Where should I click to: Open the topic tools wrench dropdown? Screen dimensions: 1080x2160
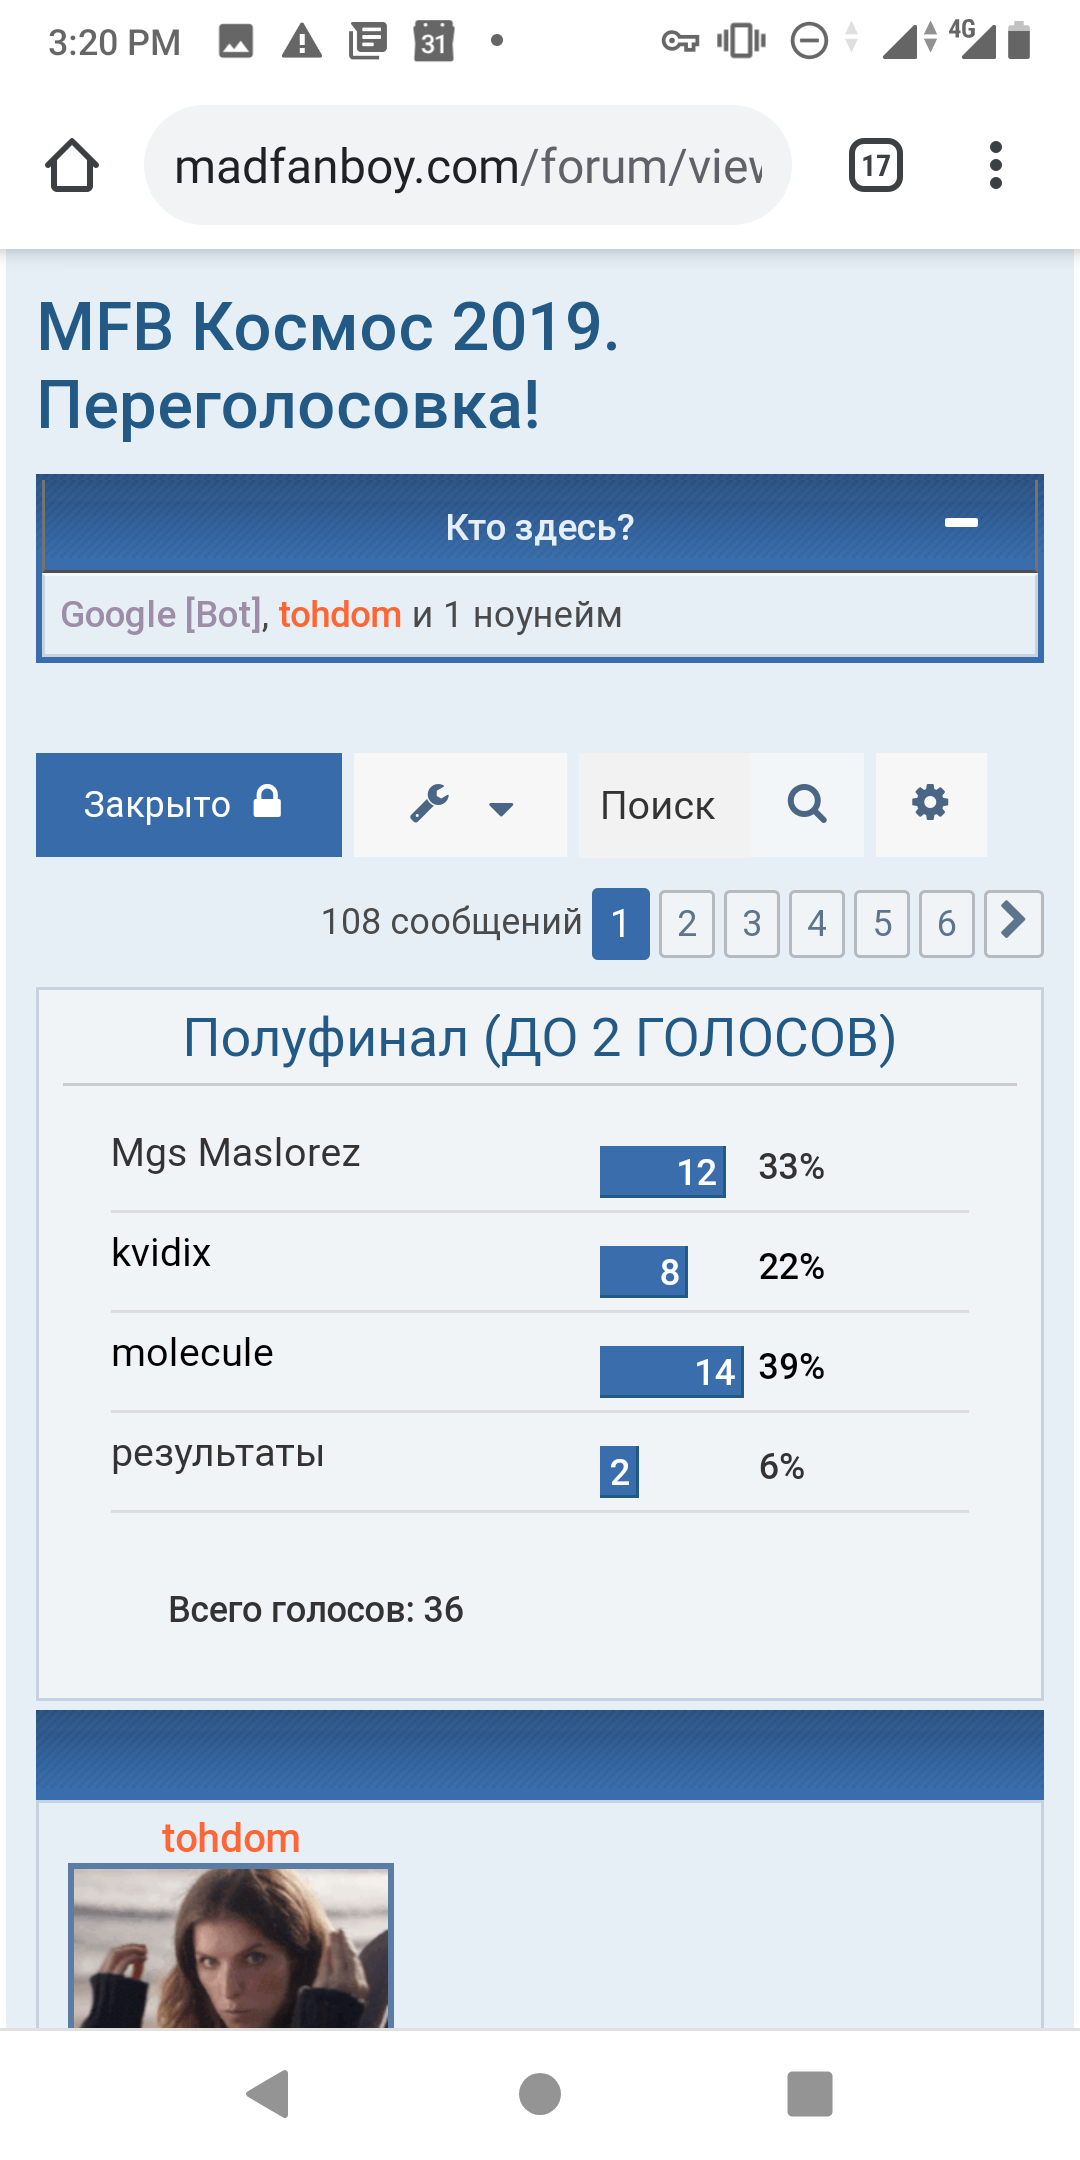pos(460,804)
